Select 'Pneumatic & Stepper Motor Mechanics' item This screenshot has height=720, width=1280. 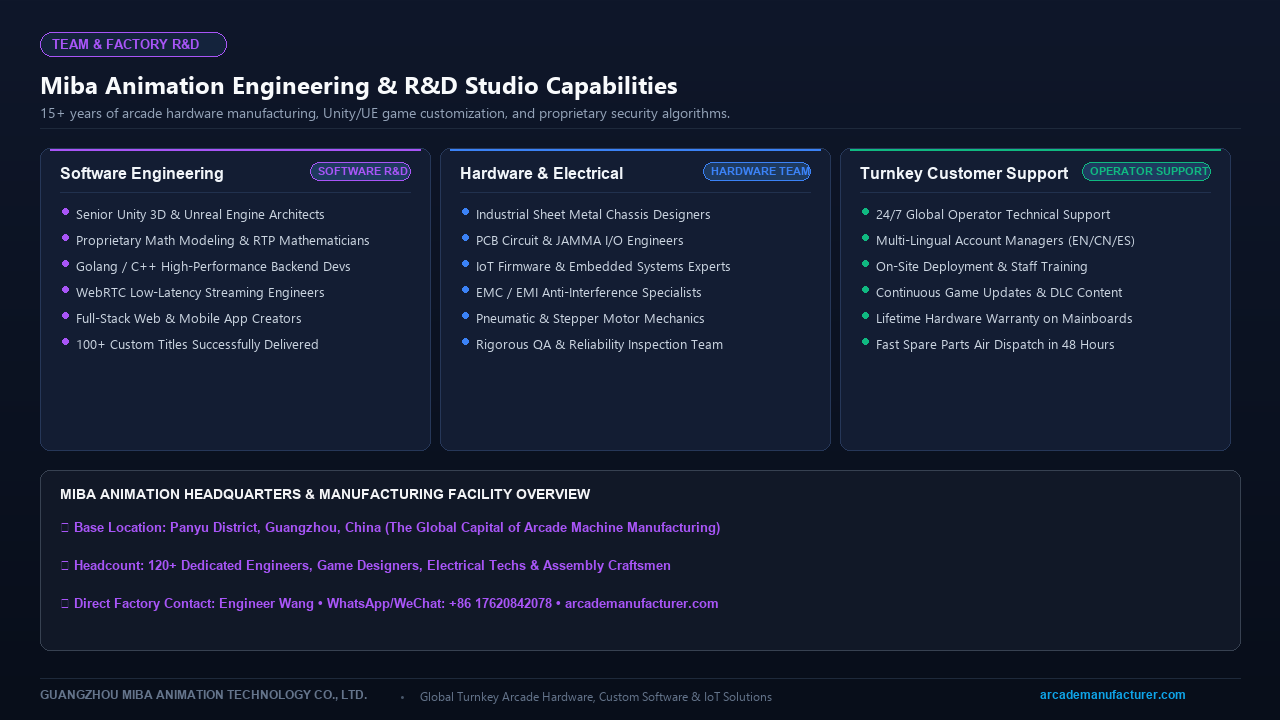[x=590, y=319]
